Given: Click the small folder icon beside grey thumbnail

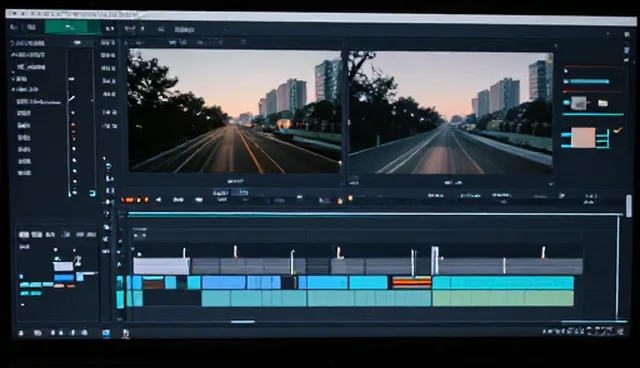Looking at the screenshot, I should coord(603,103).
